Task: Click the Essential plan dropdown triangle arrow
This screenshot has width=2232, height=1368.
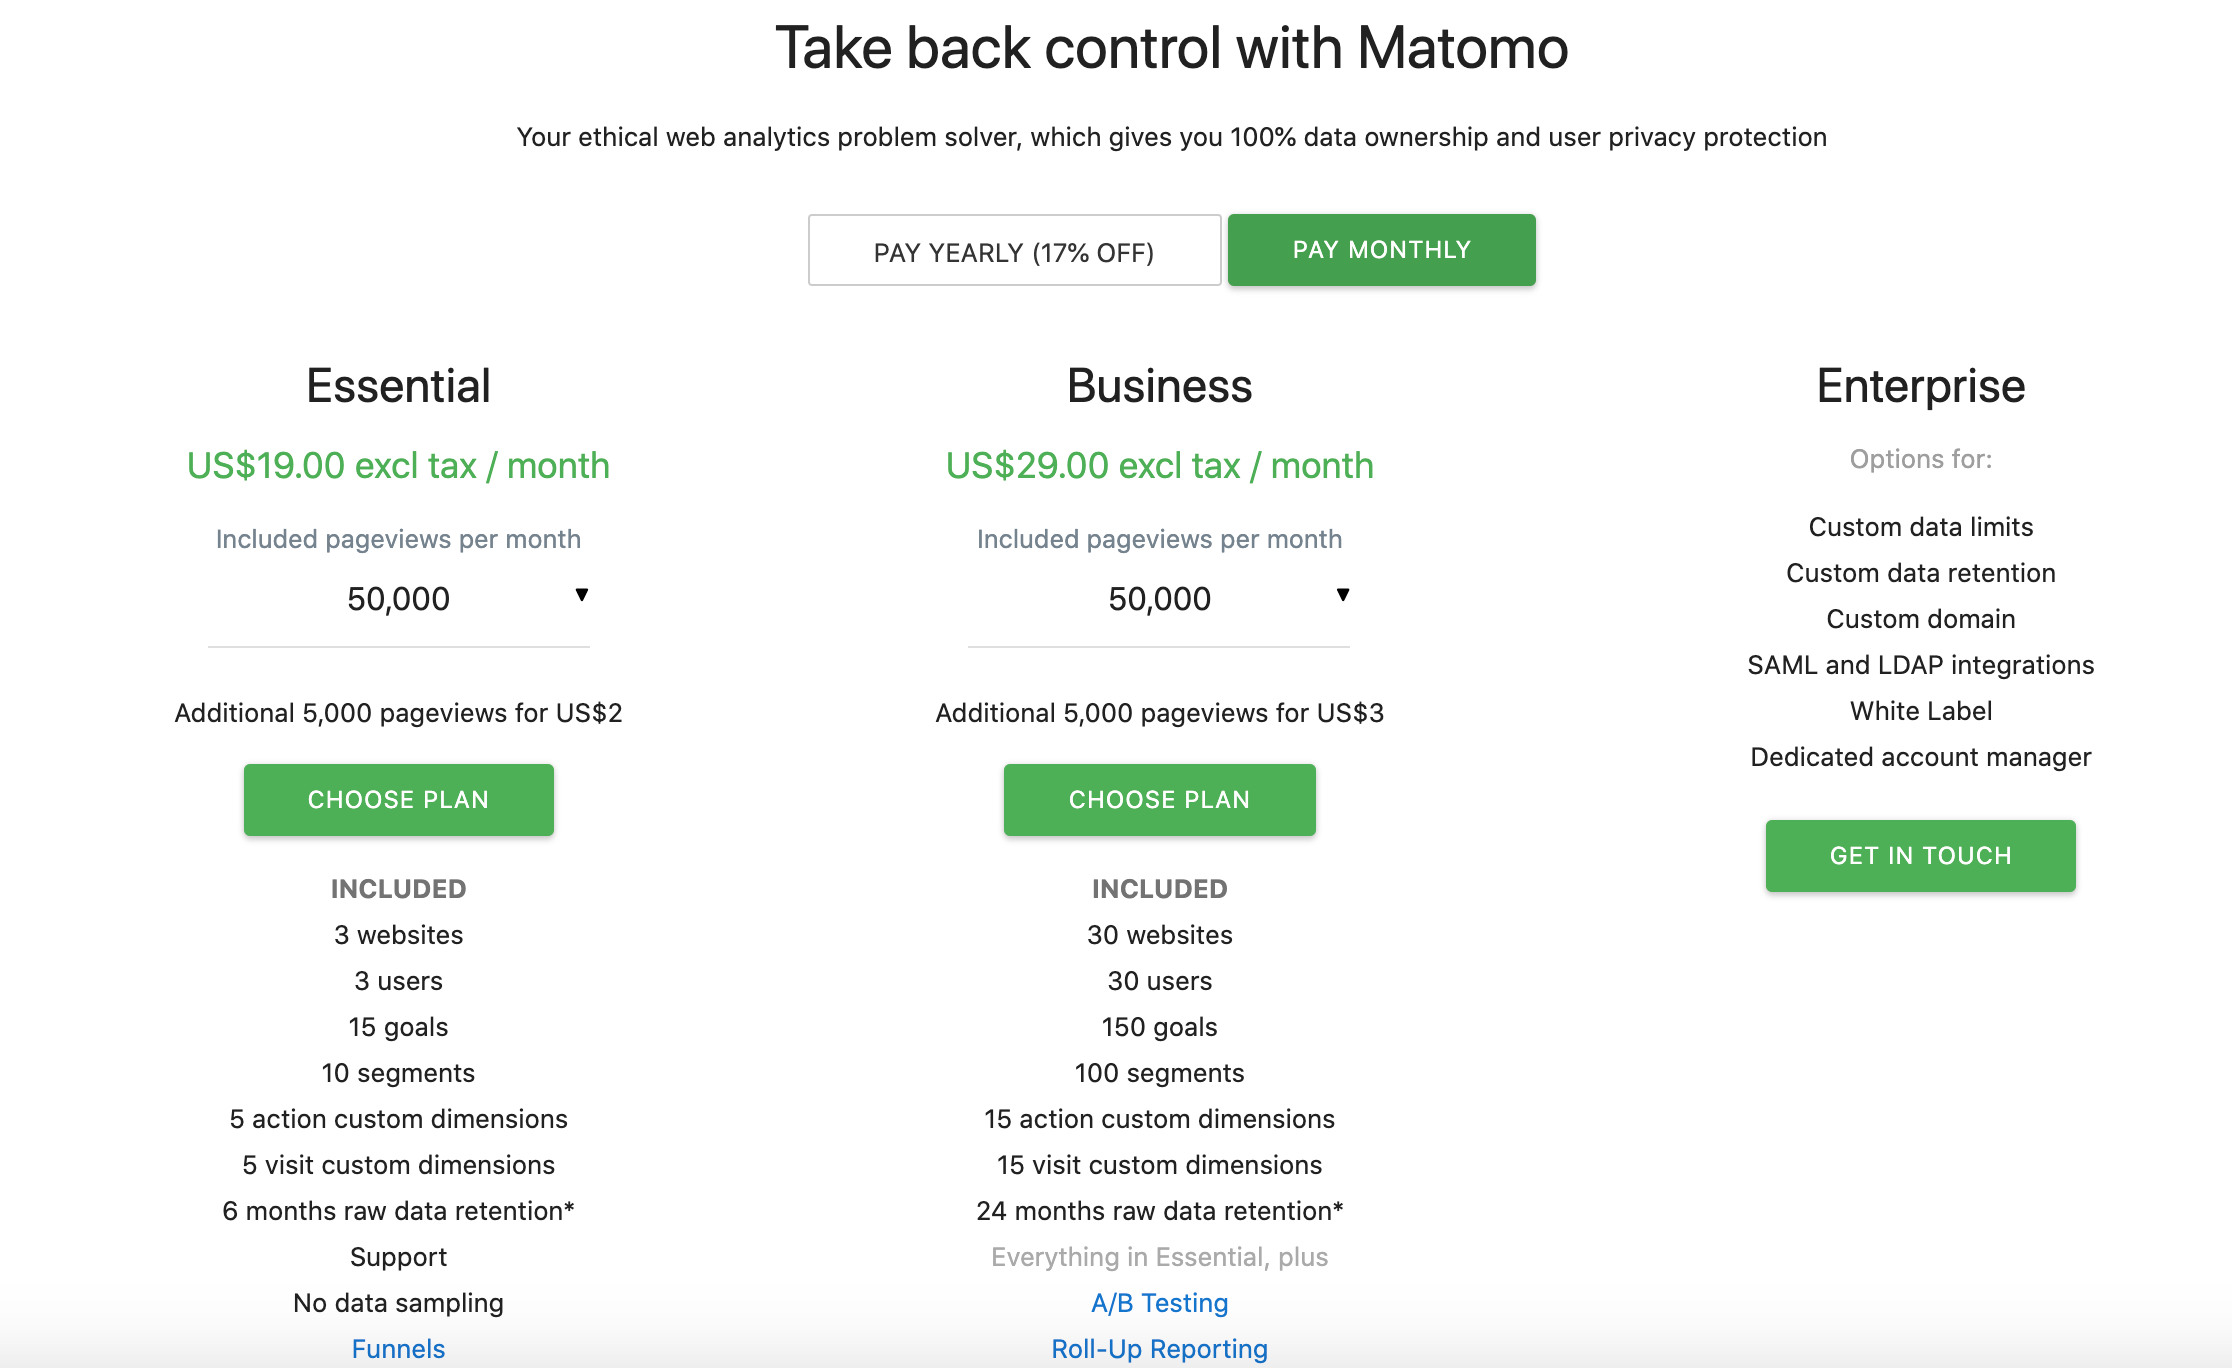Action: tap(582, 595)
